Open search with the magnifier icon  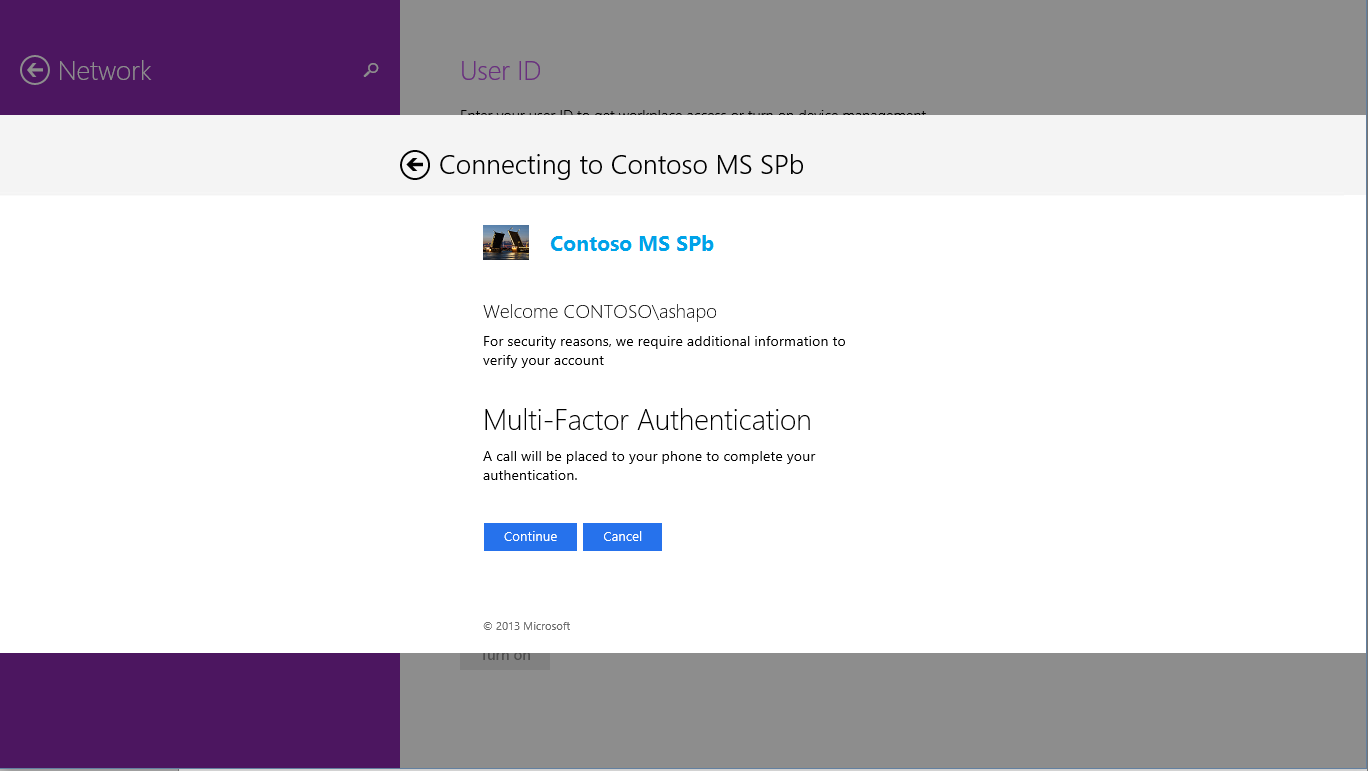pos(371,70)
